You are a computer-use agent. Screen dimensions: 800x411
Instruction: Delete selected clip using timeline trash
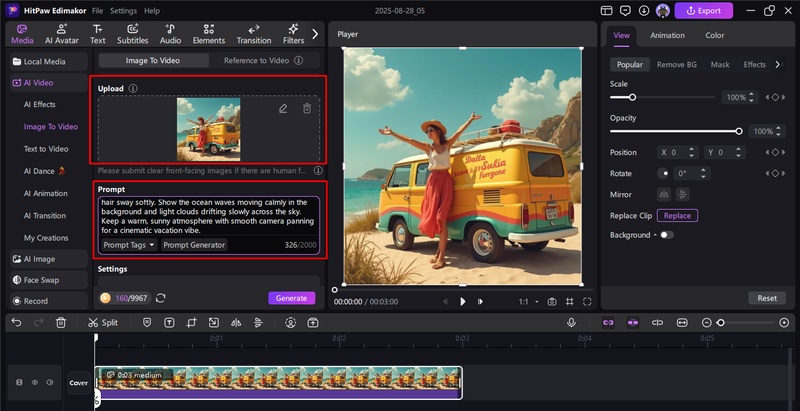tap(61, 323)
